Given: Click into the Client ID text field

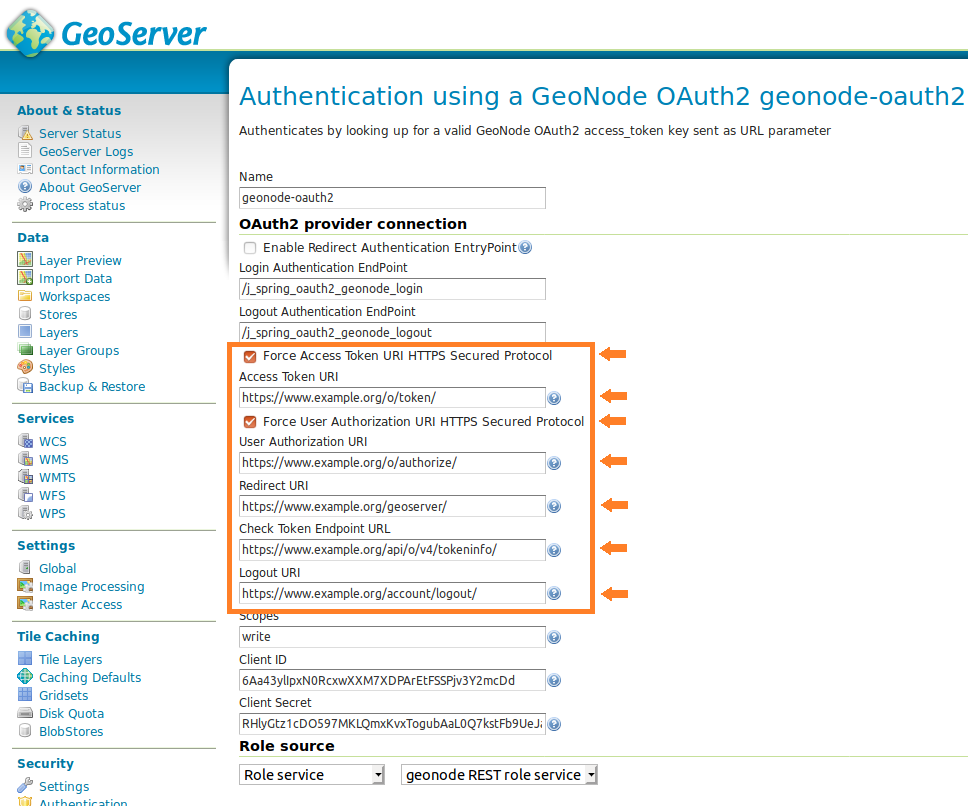Looking at the screenshot, I should [392, 680].
